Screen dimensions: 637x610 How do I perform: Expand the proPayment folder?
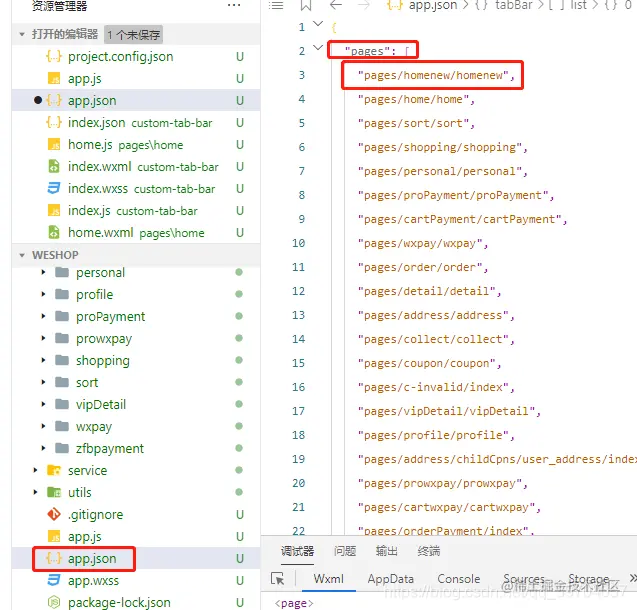click(x=43, y=316)
